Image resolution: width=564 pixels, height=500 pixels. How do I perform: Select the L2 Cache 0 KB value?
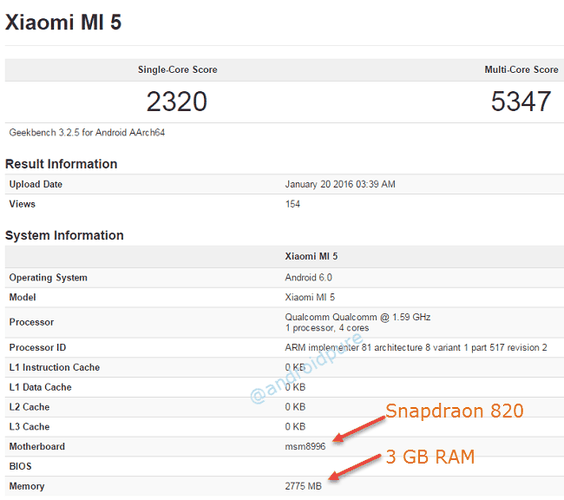coord(295,407)
